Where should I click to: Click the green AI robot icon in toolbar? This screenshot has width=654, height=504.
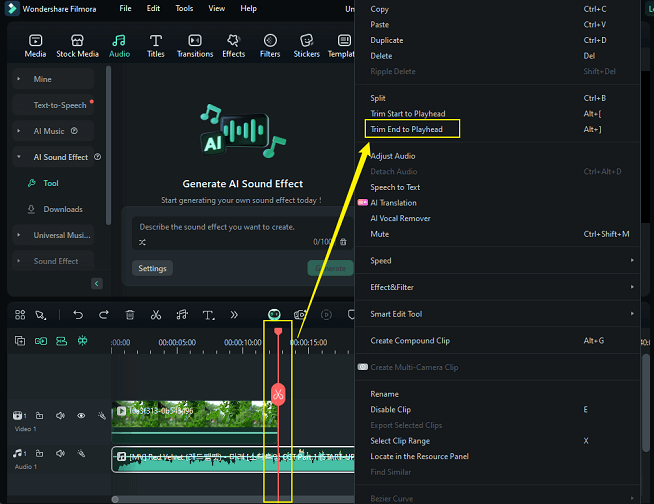[x=274, y=315]
